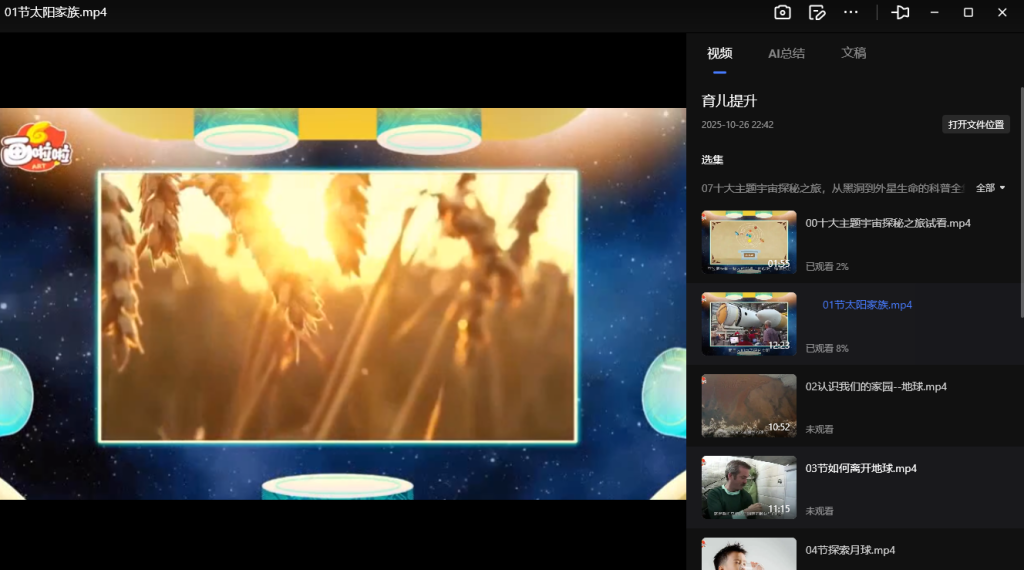1024x570 pixels.
Task: Take a screenshot with the camera icon
Action: [x=782, y=12]
